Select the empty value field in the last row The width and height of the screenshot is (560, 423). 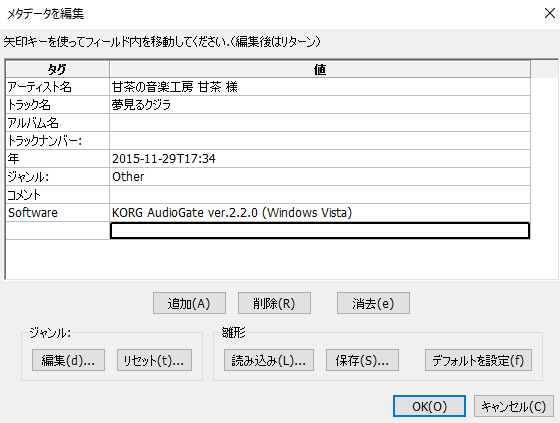(320, 230)
